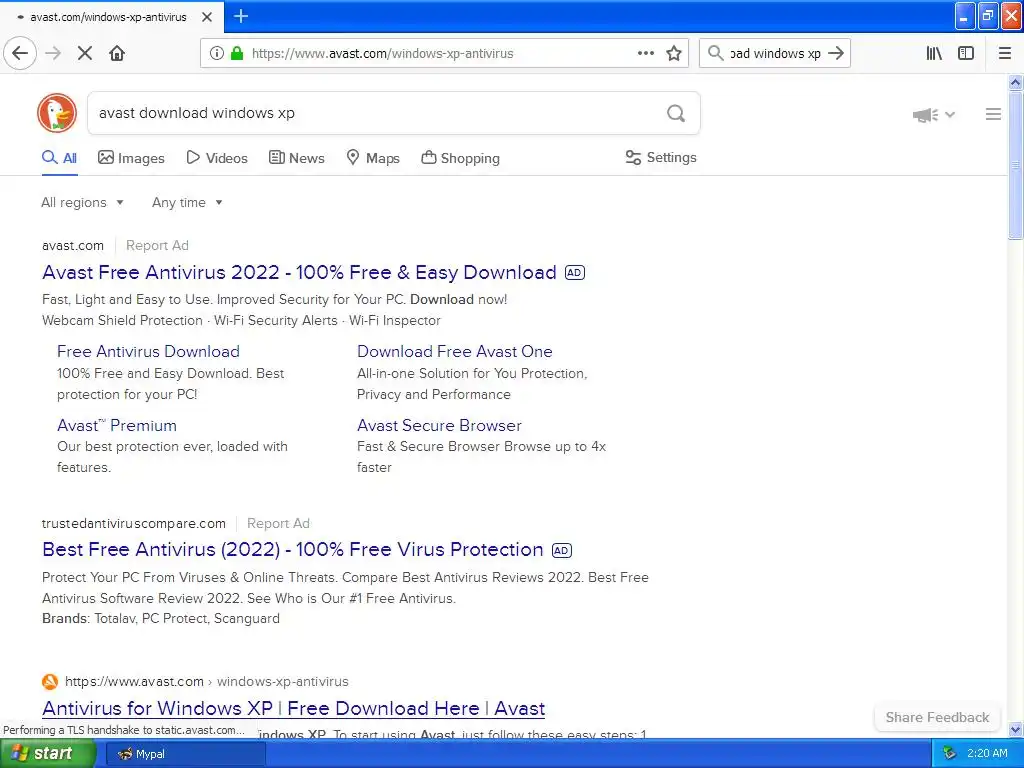Report the avast.com ad
This screenshot has height=768, width=1024.
click(157, 246)
